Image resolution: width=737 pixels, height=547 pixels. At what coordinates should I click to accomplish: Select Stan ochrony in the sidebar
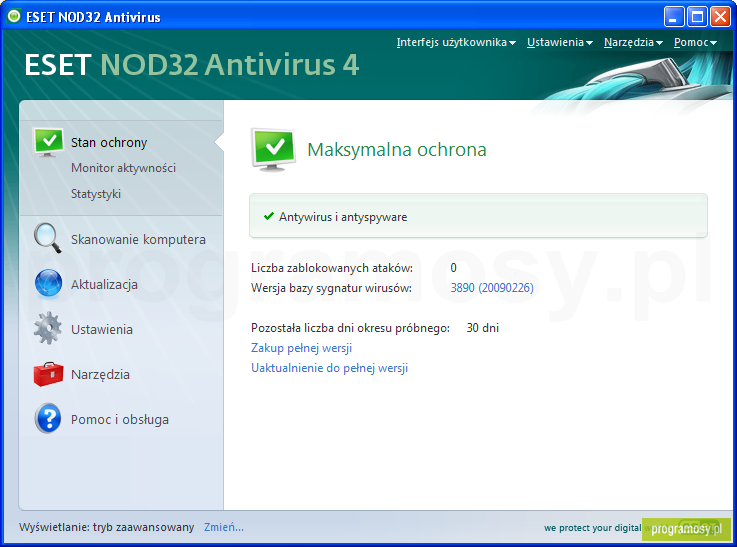(x=109, y=142)
